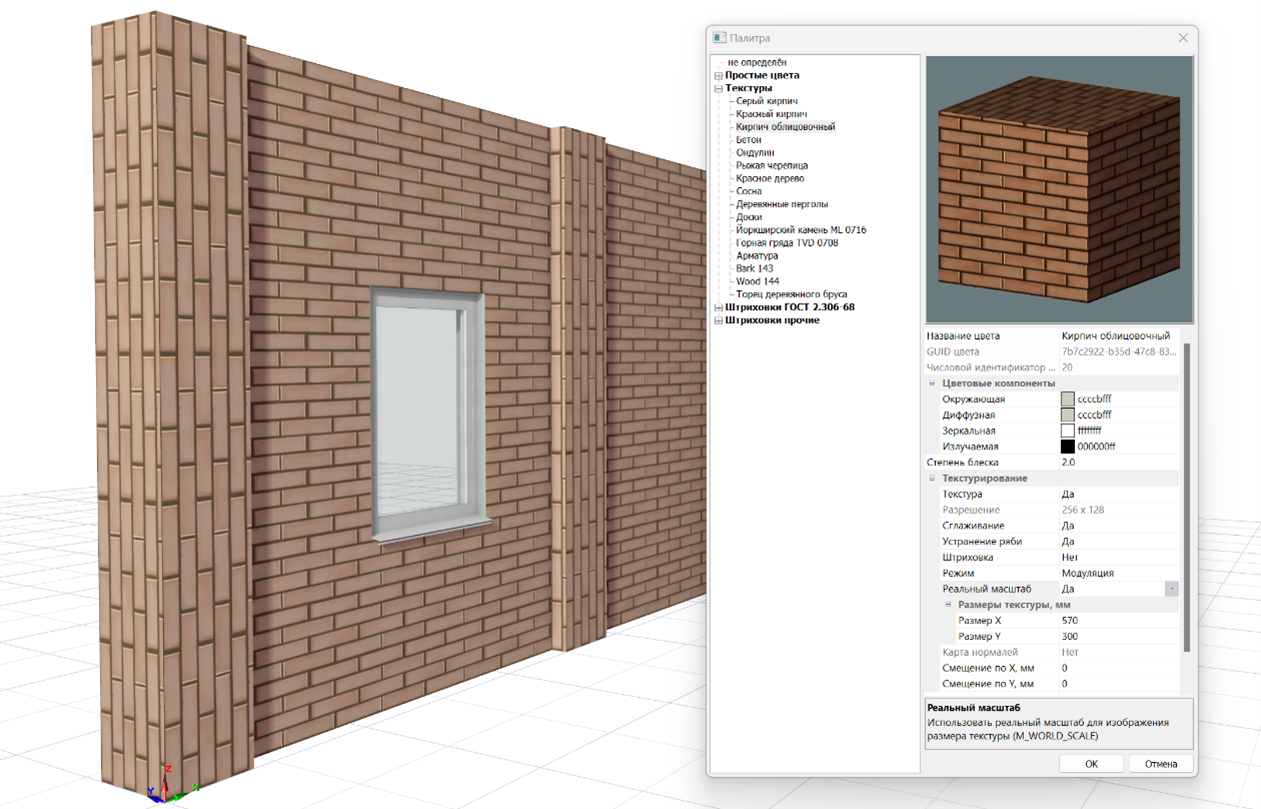
Task: Expand the Штриховки ГОСТ 2.306-68 group
Action: click(718, 308)
